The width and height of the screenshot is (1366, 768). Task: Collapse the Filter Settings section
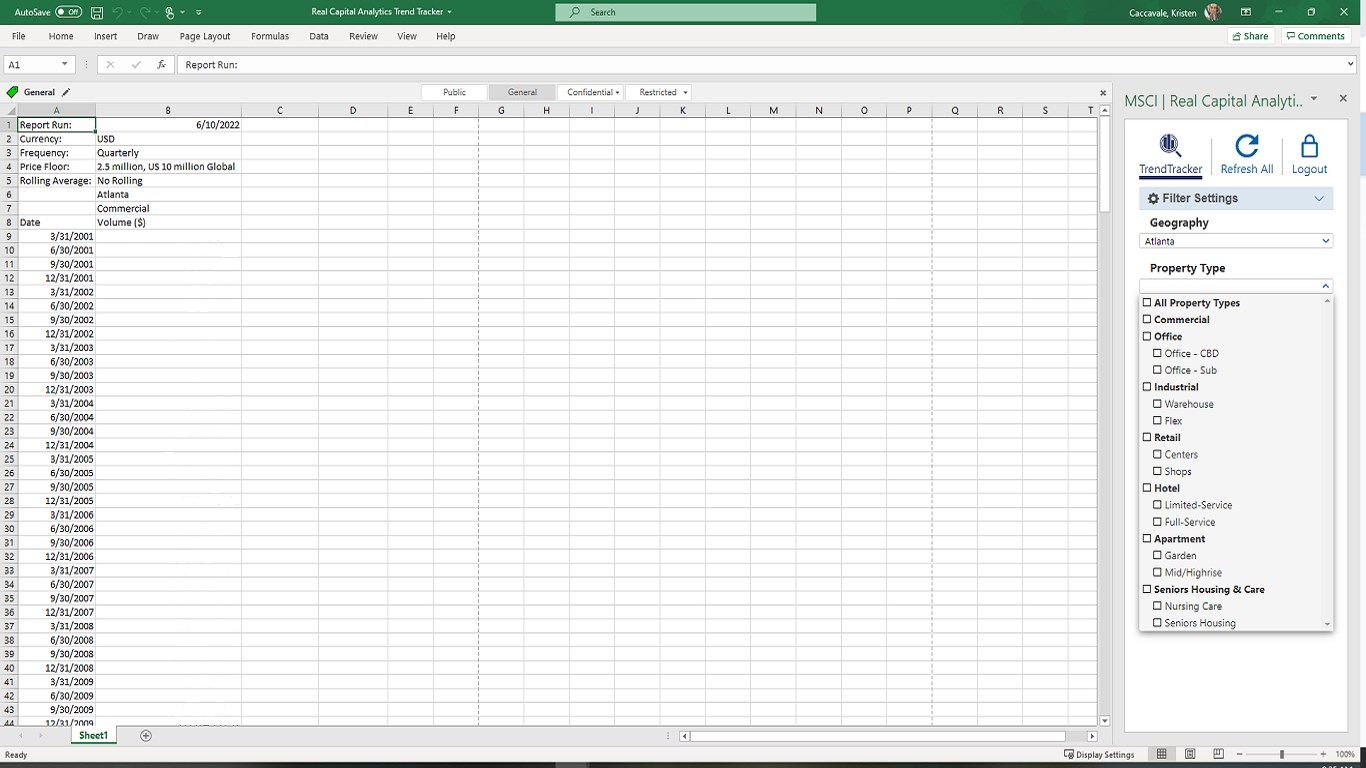point(1318,198)
